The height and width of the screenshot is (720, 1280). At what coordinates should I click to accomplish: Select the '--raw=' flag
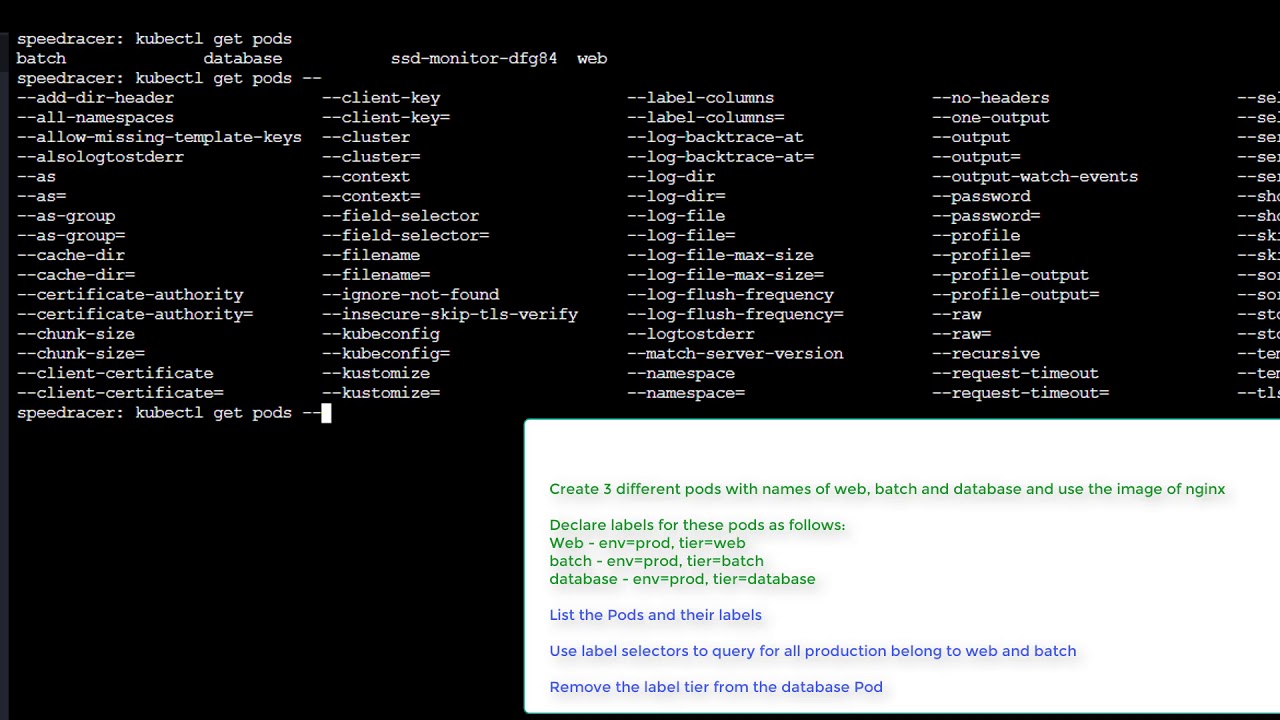pos(962,334)
